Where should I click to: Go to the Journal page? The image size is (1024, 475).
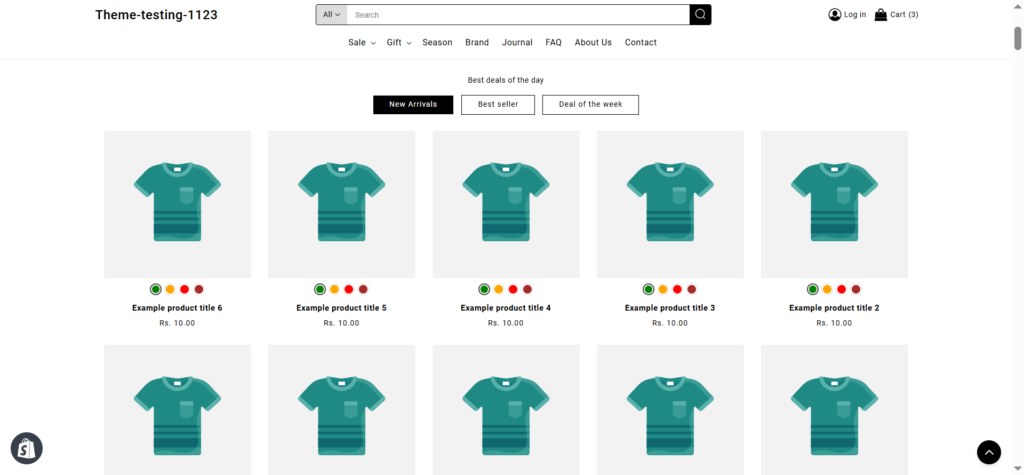click(517, 42)
